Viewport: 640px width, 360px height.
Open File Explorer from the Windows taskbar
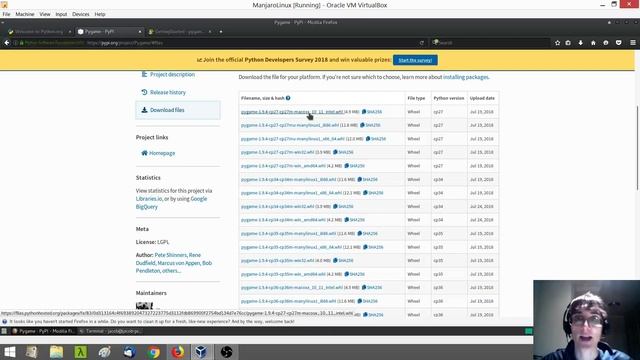[x=56, y=352]
